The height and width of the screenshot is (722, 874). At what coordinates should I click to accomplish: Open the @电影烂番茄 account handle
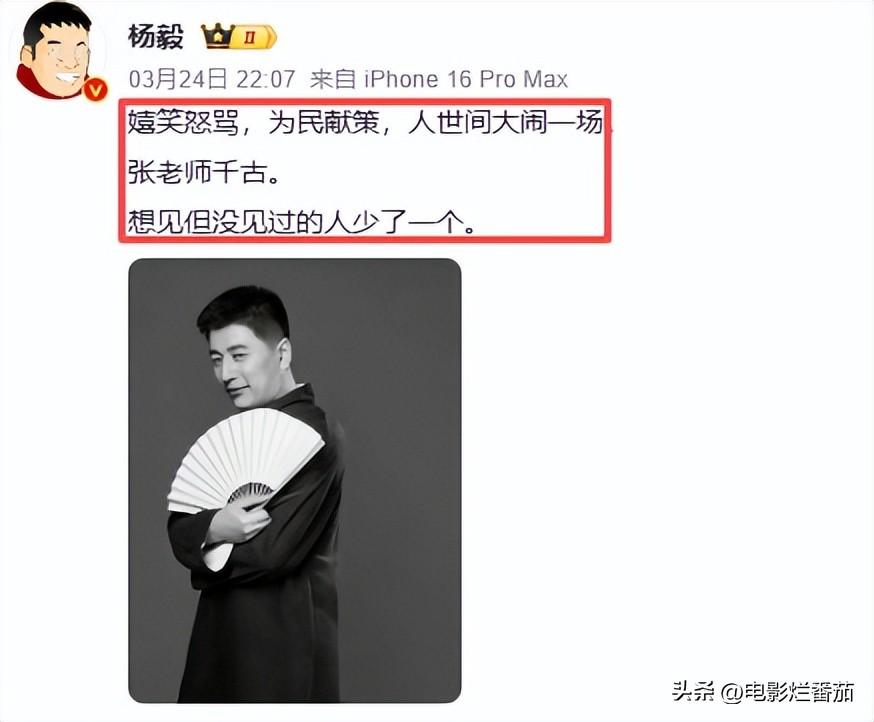(x=787, y=692)
